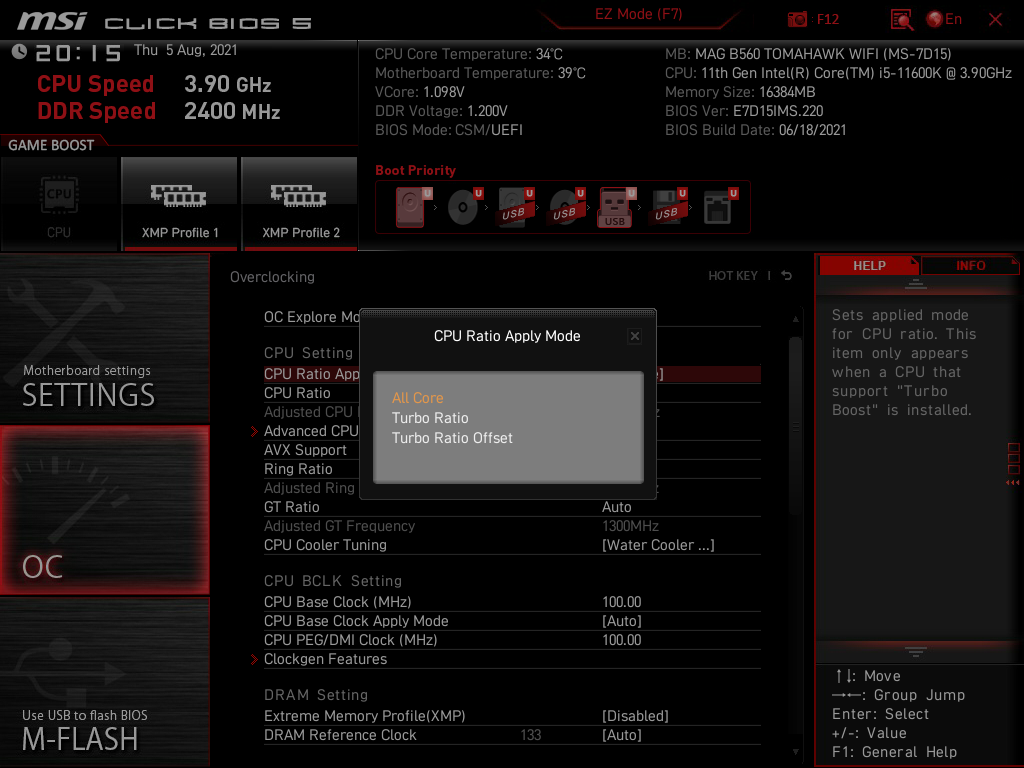Select the USB floppy boot device icon
This screenshot has width=1024, height=768.
pos(668,207)
